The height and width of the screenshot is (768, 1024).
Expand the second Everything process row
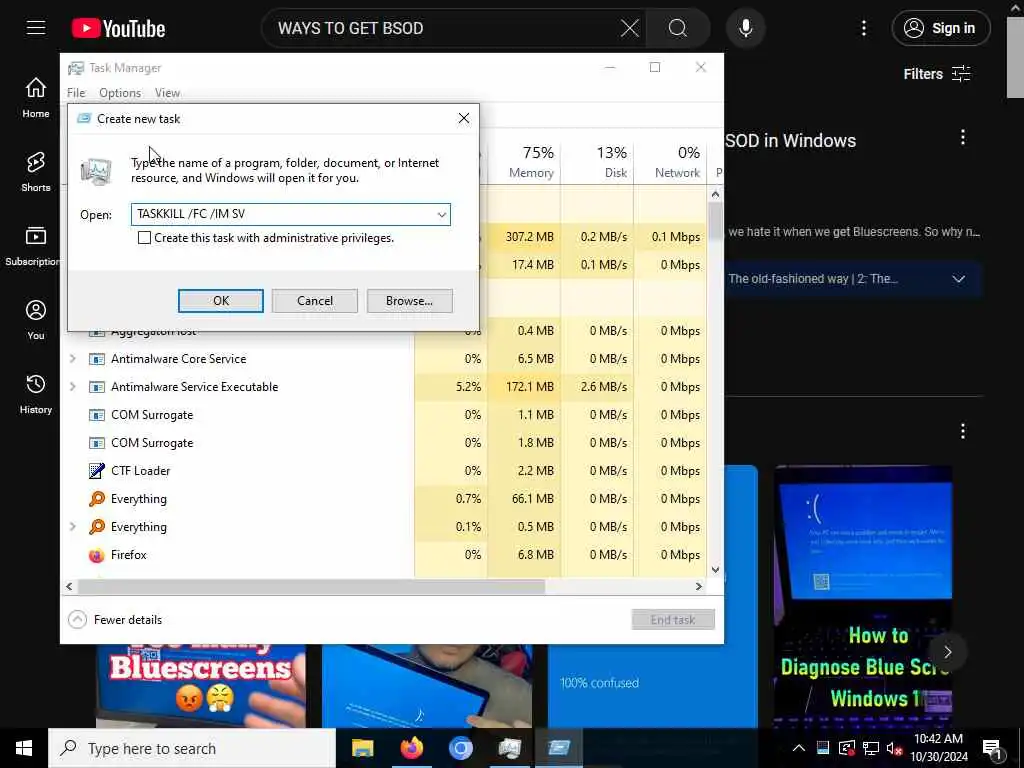click(x=72, y=526)
